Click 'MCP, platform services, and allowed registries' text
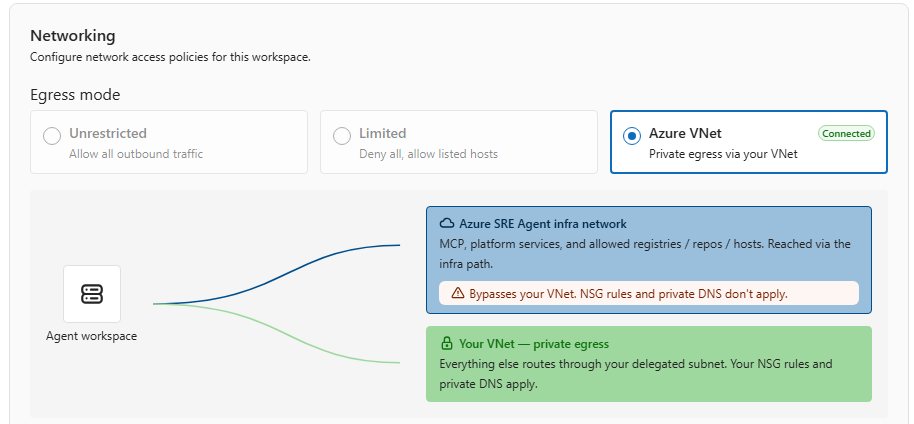Viewport: 914px width, 424px height. coord(645,254)
